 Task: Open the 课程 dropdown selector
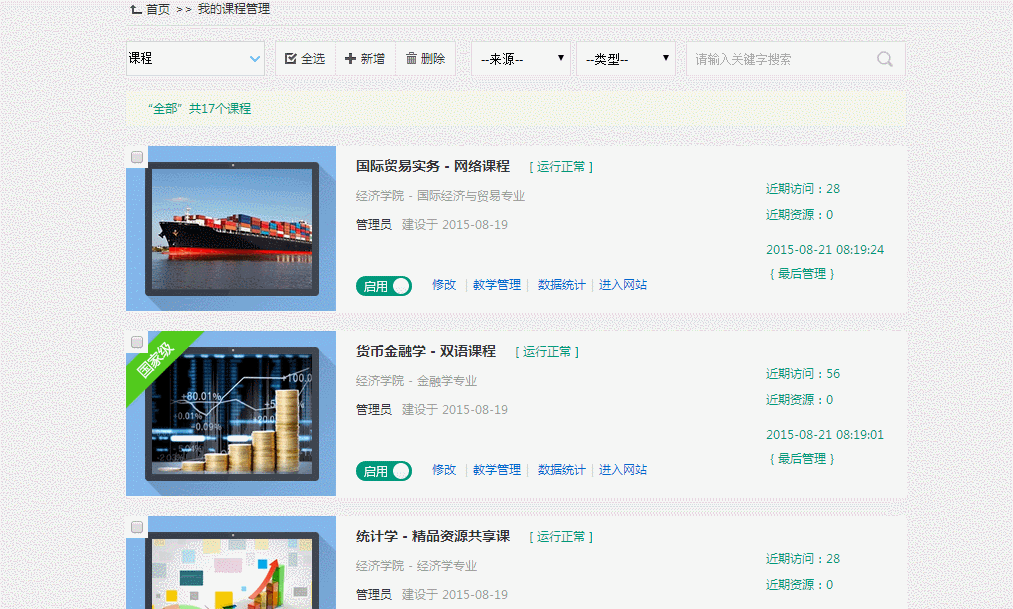pos(195,59)
